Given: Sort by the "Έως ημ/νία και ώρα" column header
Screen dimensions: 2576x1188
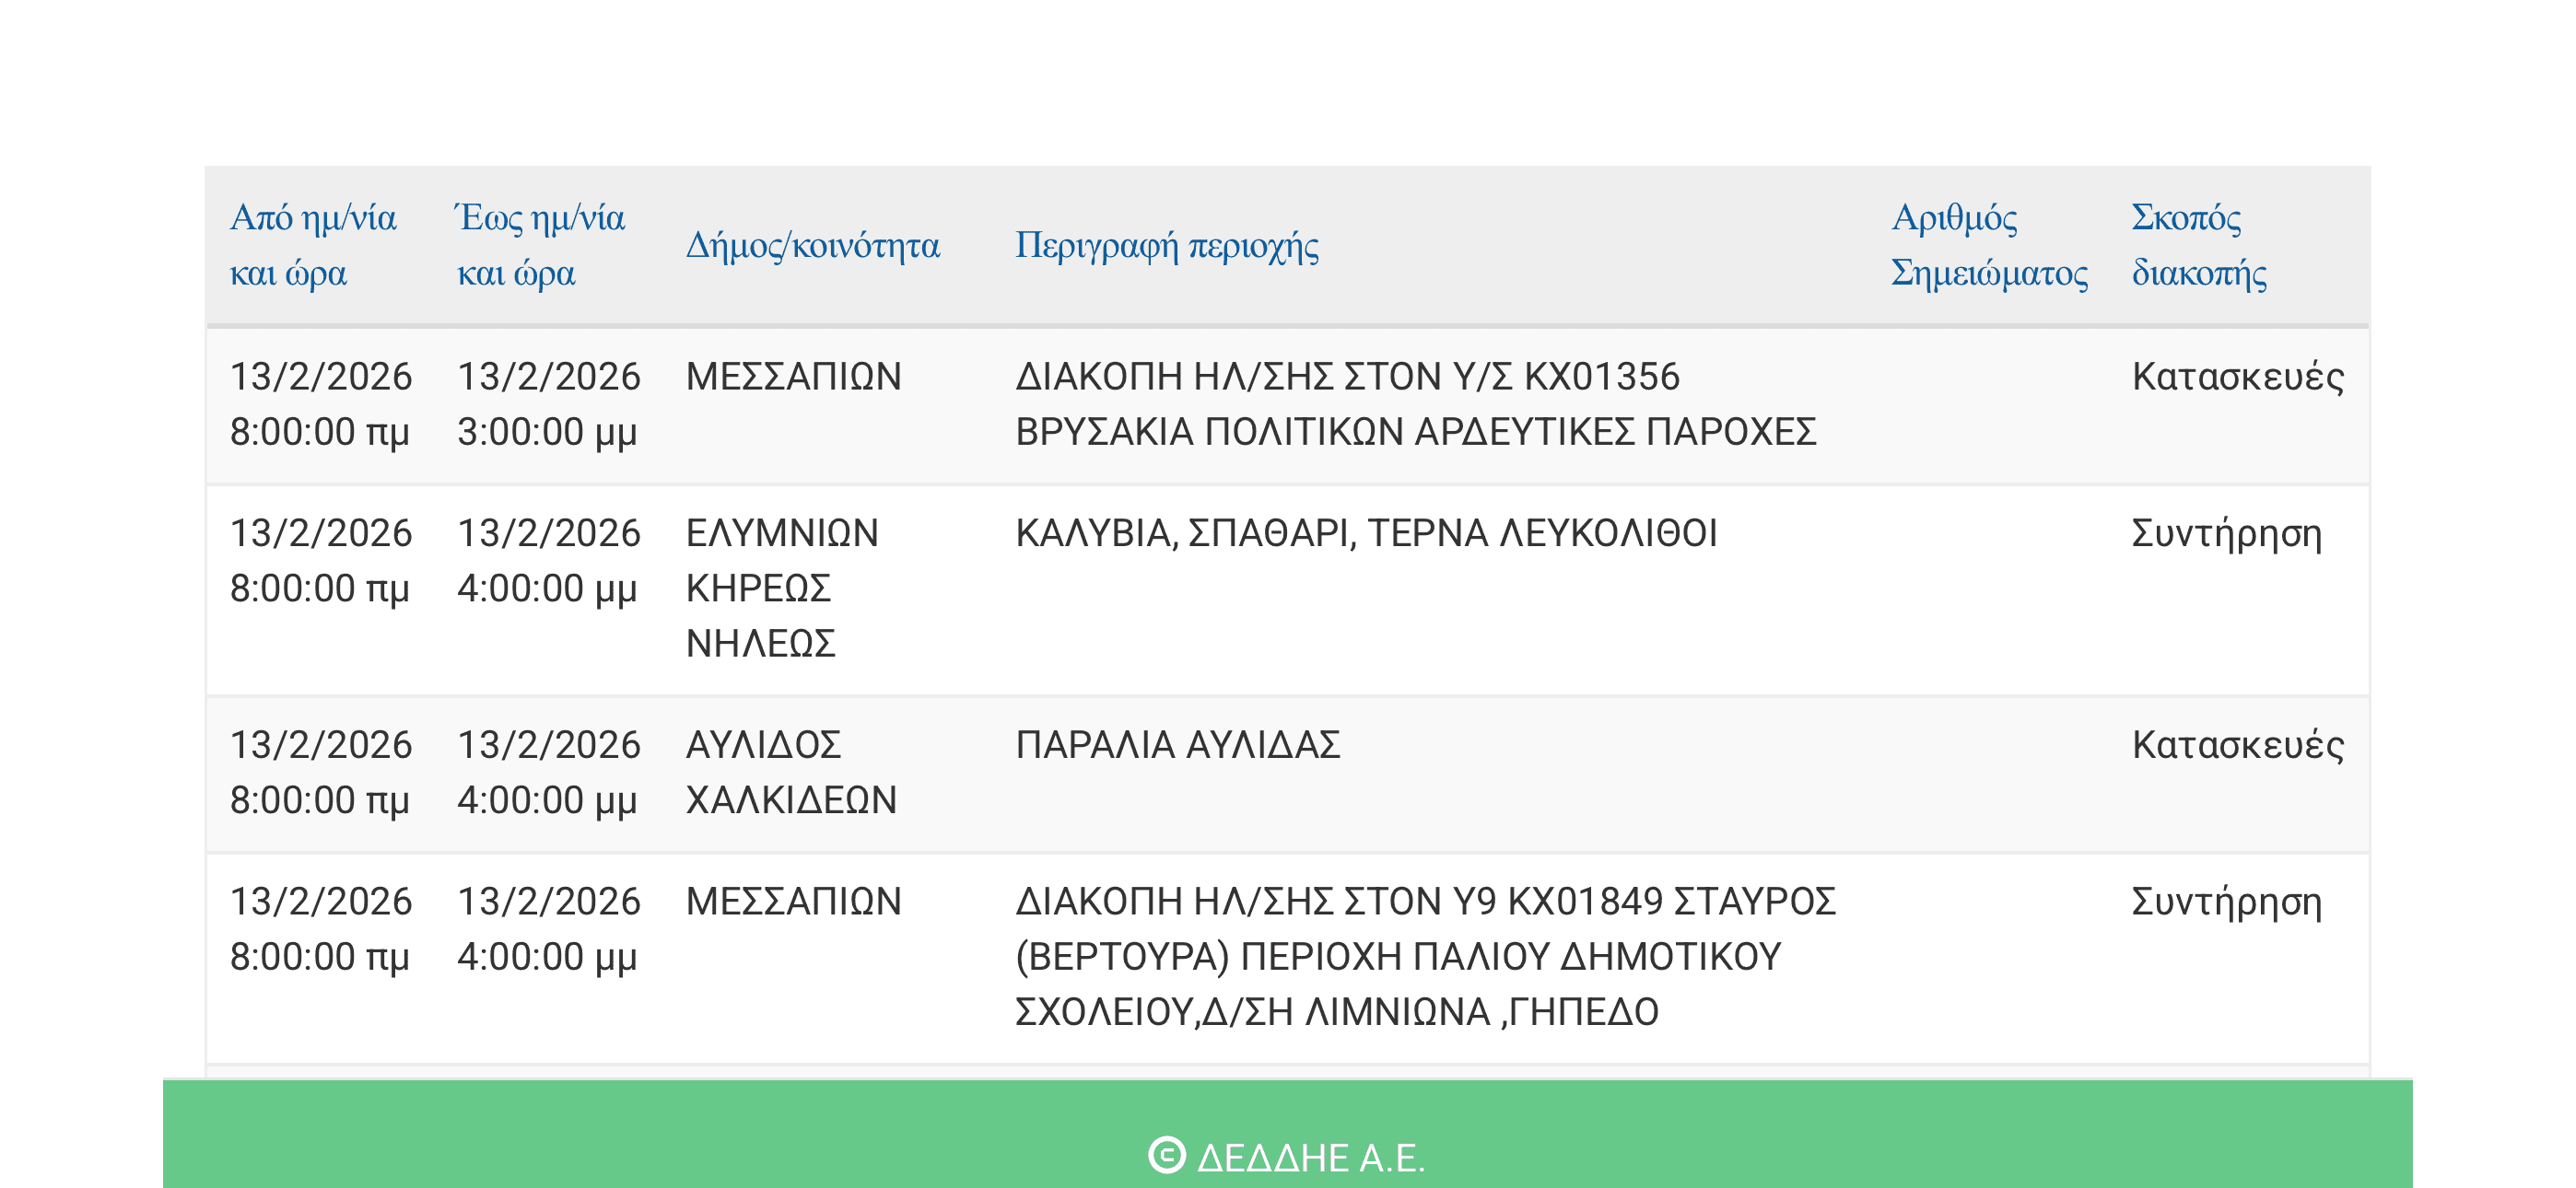Looking at the screenshot, I should click(541, 245).
